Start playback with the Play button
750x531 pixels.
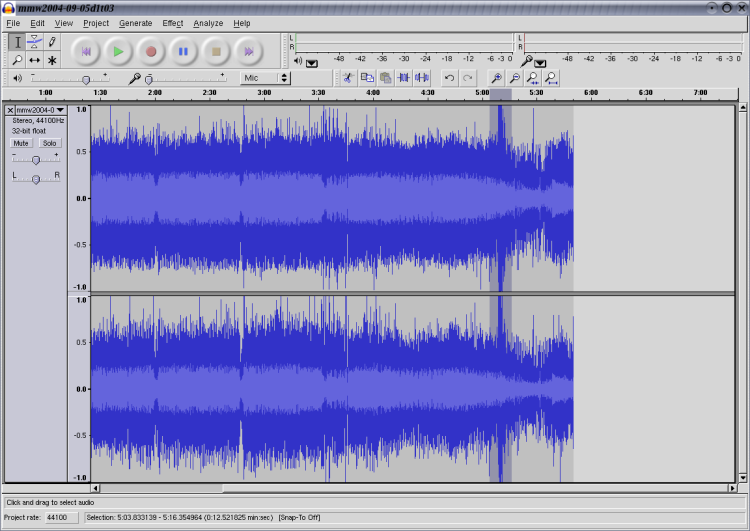point(118,51)
